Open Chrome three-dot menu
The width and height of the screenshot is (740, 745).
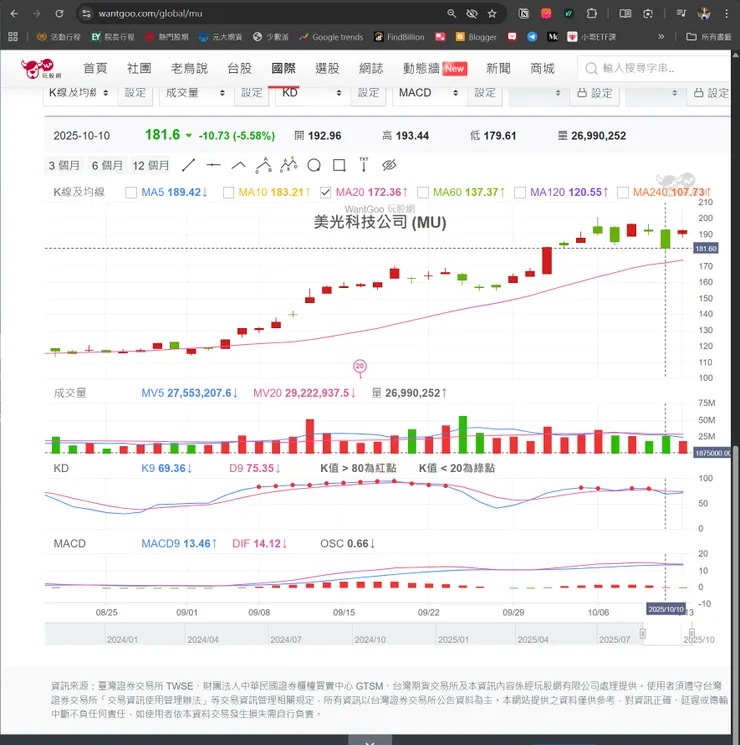click(x=727, y=14)
